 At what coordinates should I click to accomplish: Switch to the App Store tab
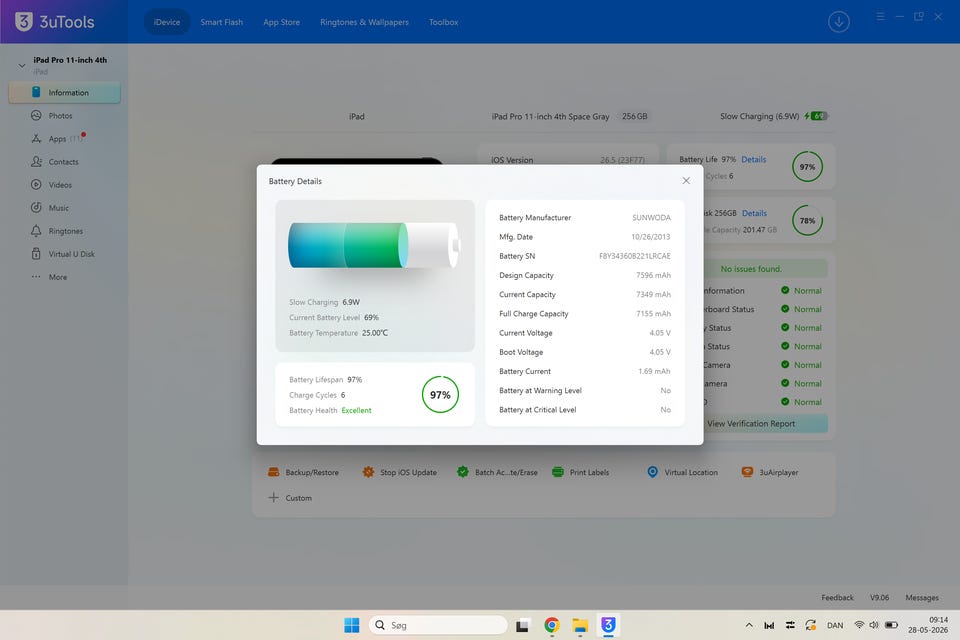point(282,22)
